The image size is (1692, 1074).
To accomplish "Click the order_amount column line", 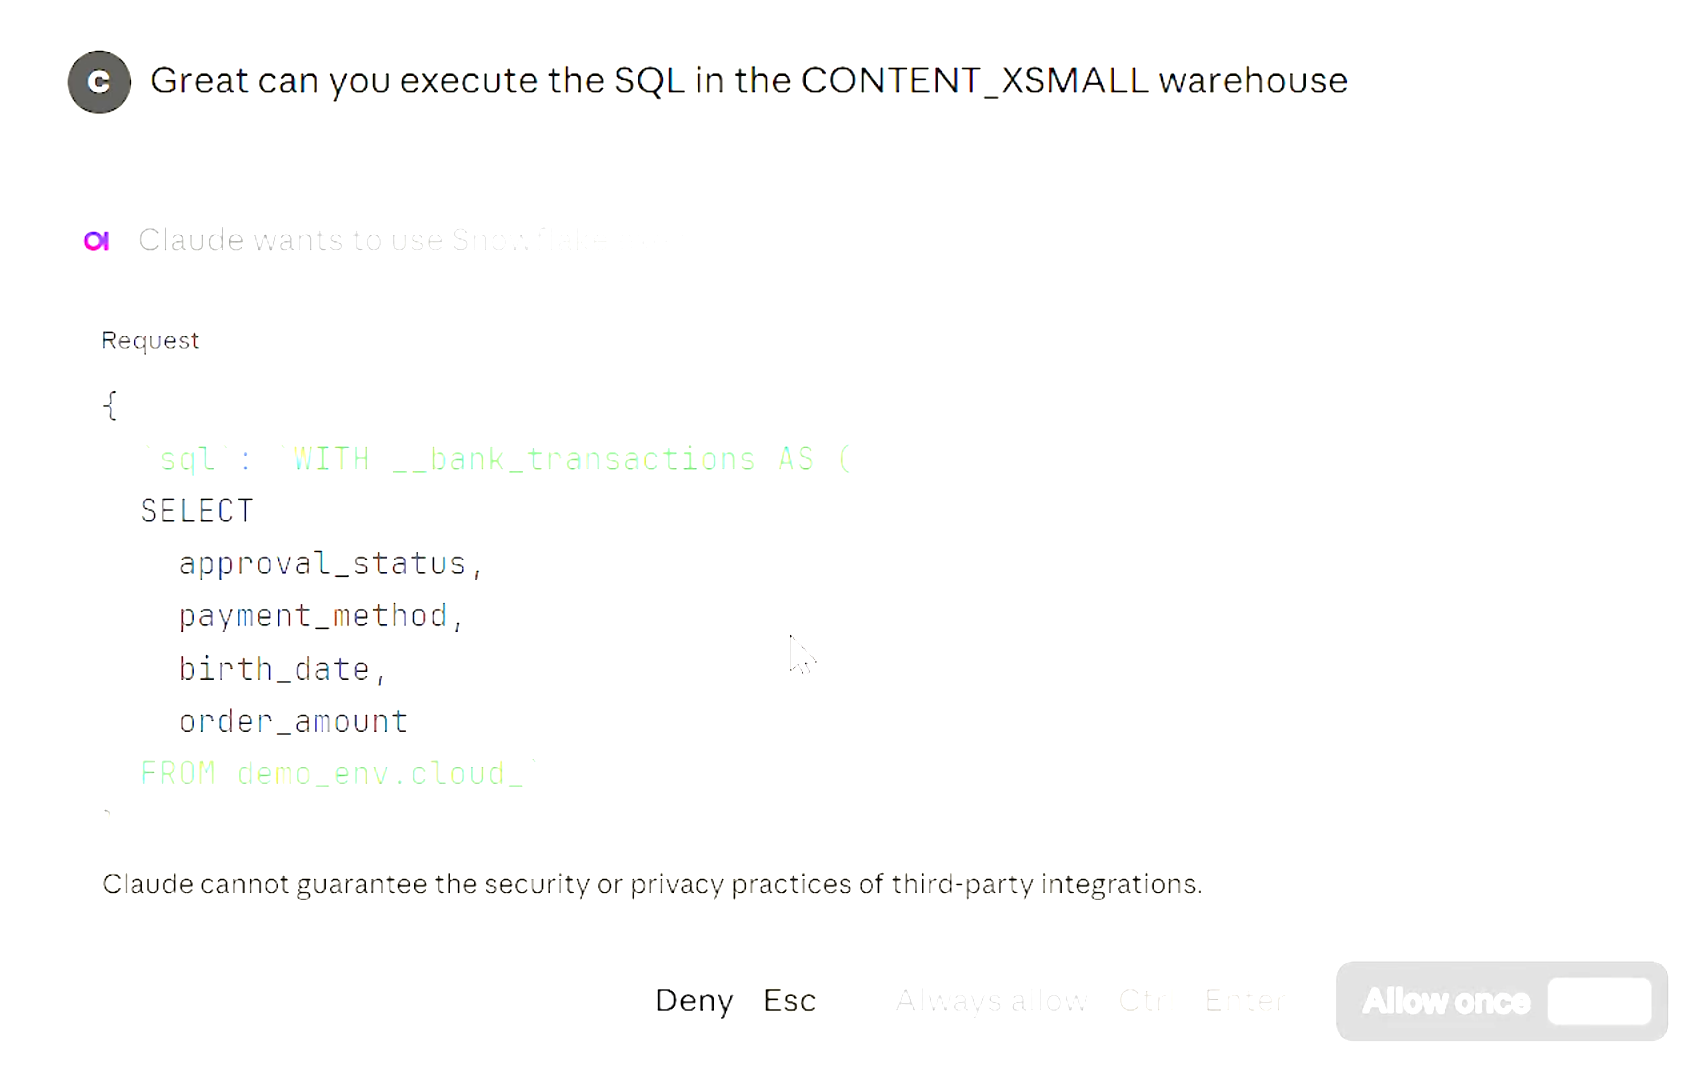I will [x=293, y=721].
